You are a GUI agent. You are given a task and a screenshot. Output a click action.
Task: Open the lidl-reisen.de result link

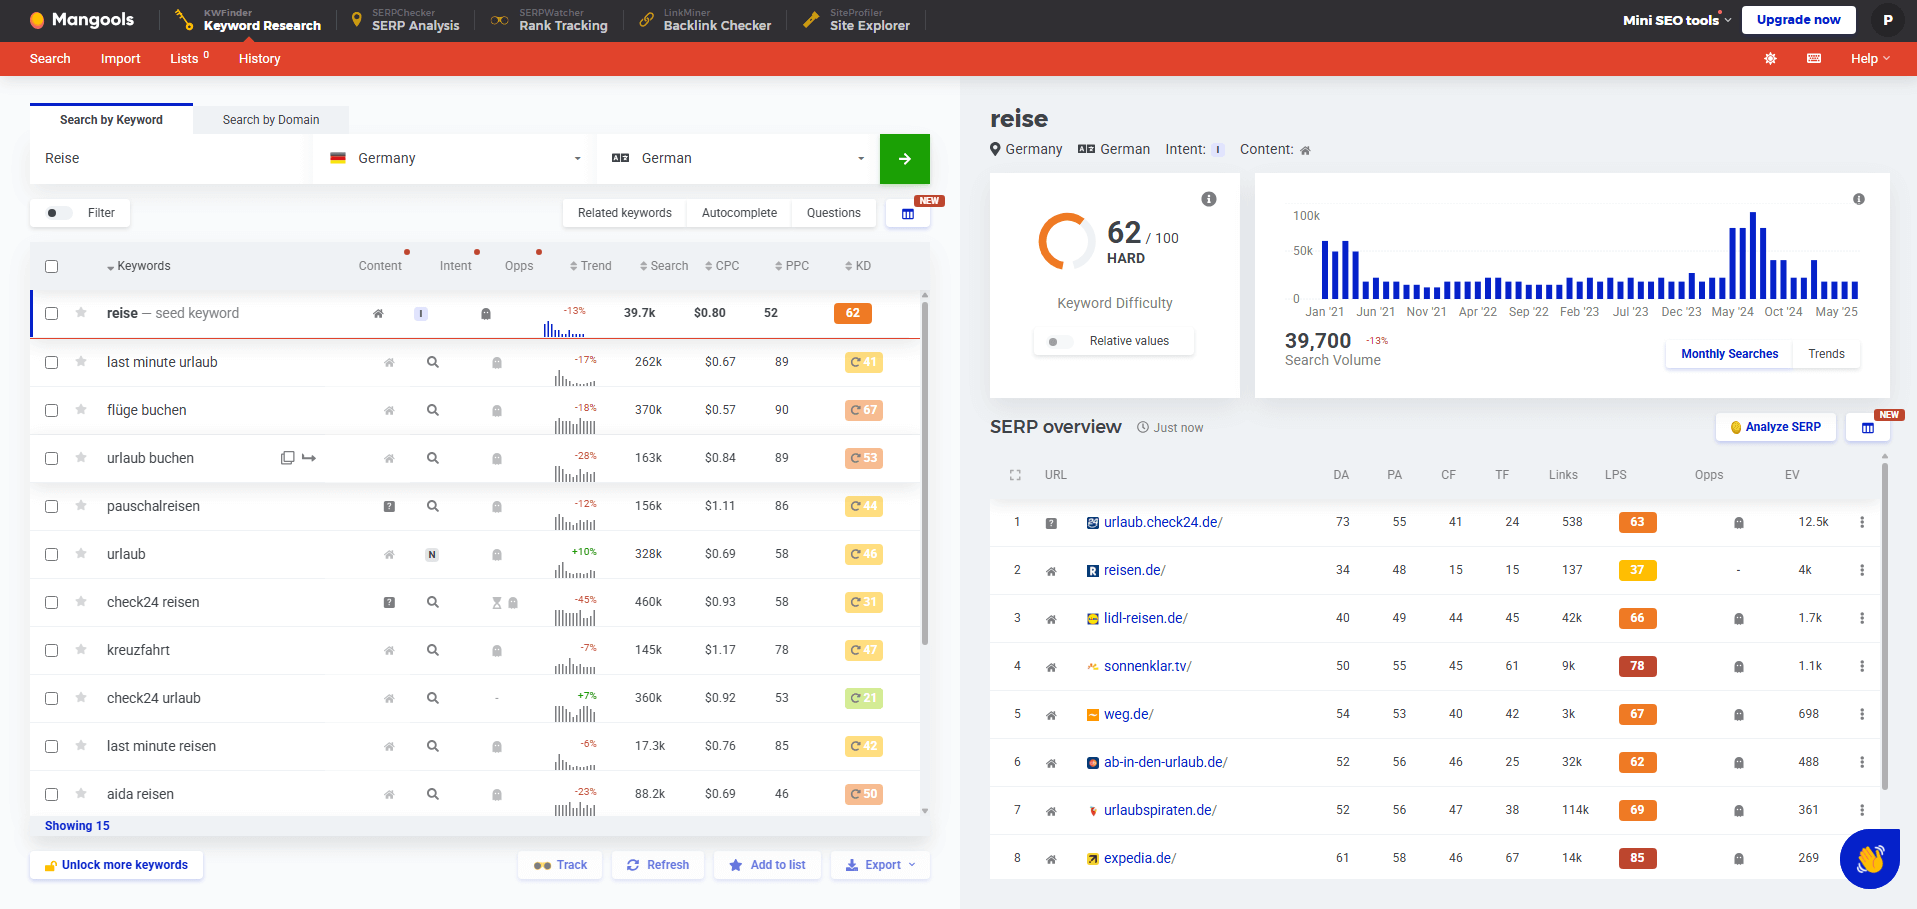pyautogui.click(x=1144, y=618)
